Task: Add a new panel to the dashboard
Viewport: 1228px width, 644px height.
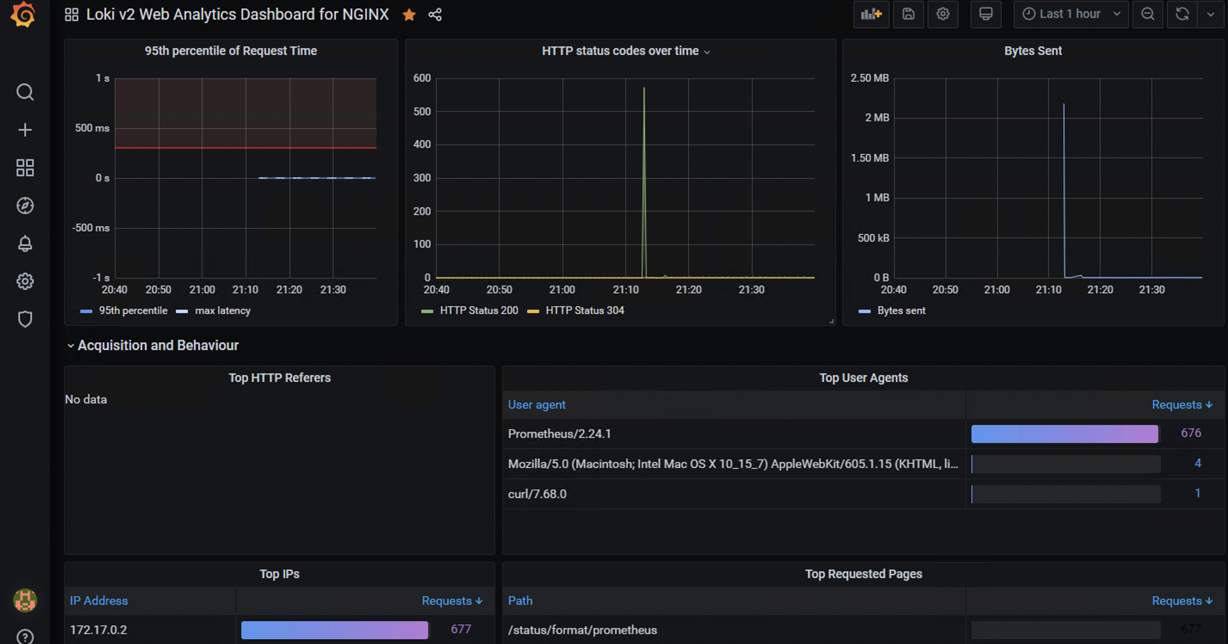Action: coord(870,14)
